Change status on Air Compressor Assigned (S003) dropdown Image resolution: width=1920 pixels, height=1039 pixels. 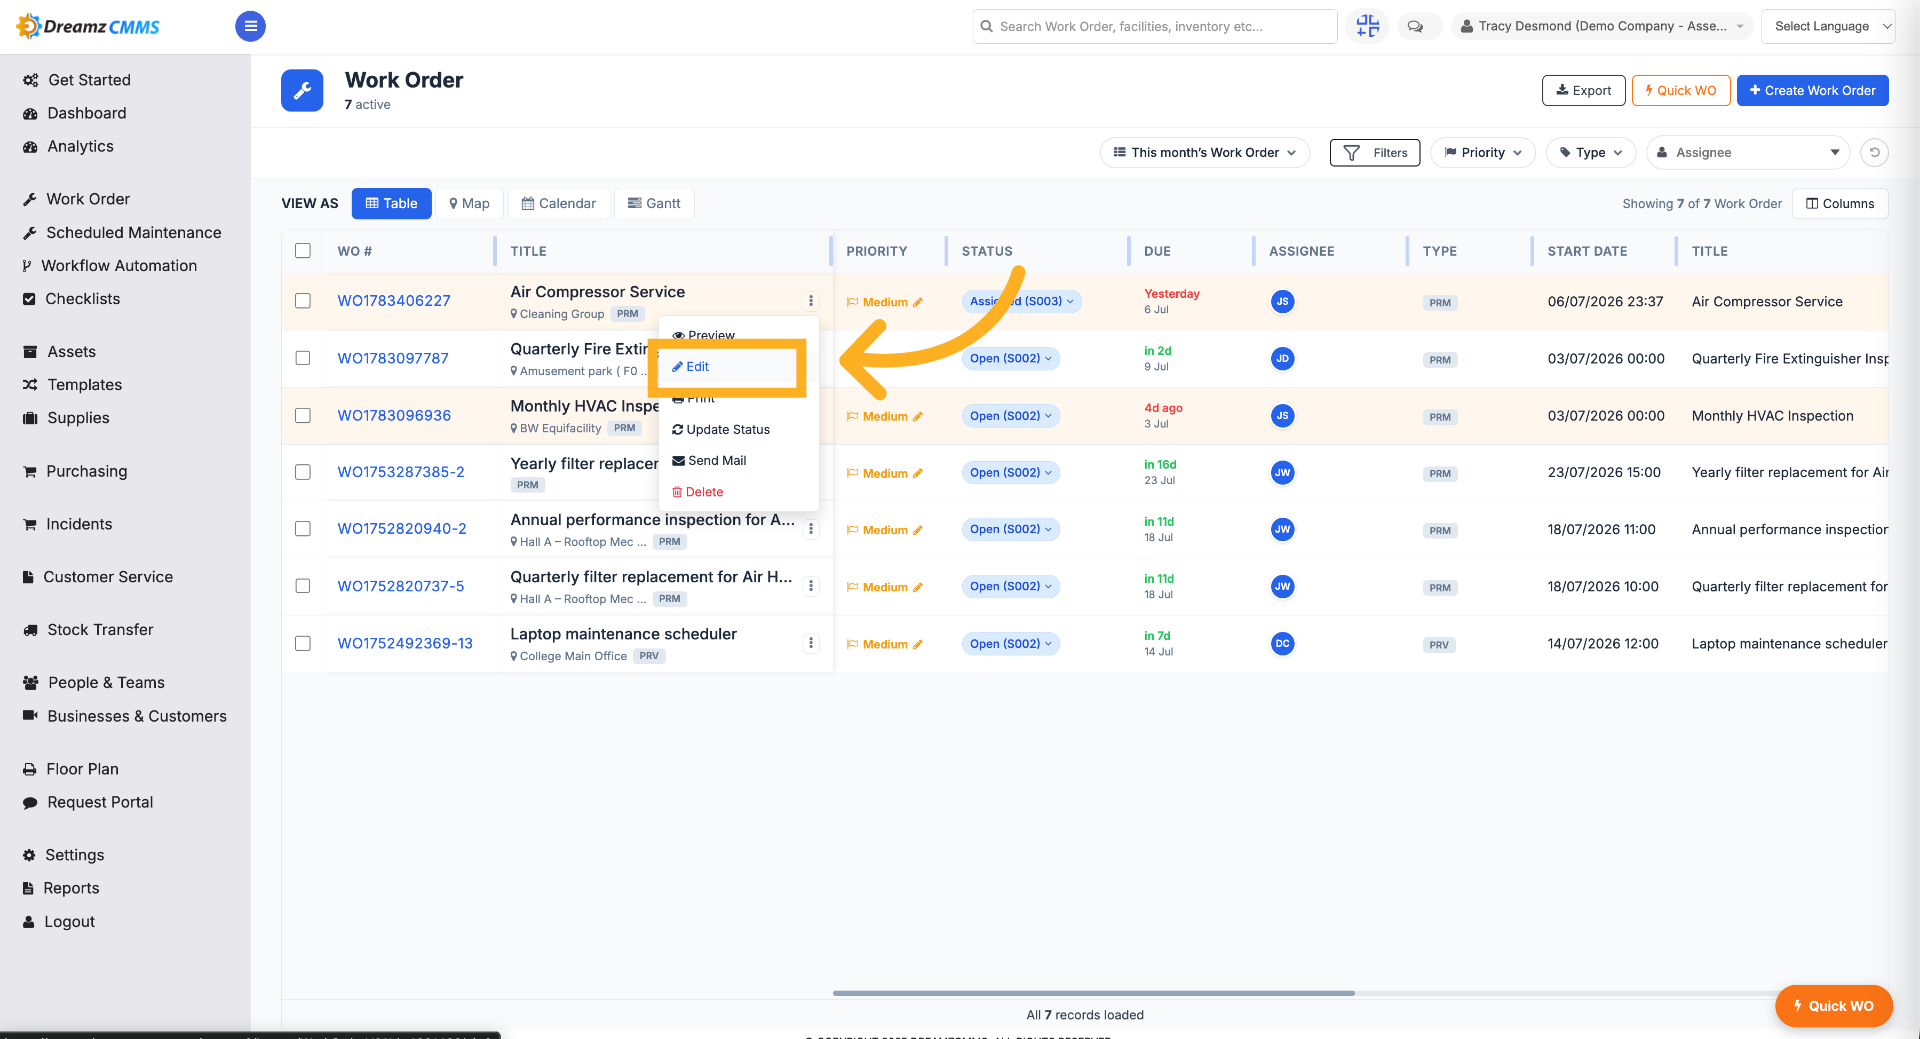[1021, 301]
